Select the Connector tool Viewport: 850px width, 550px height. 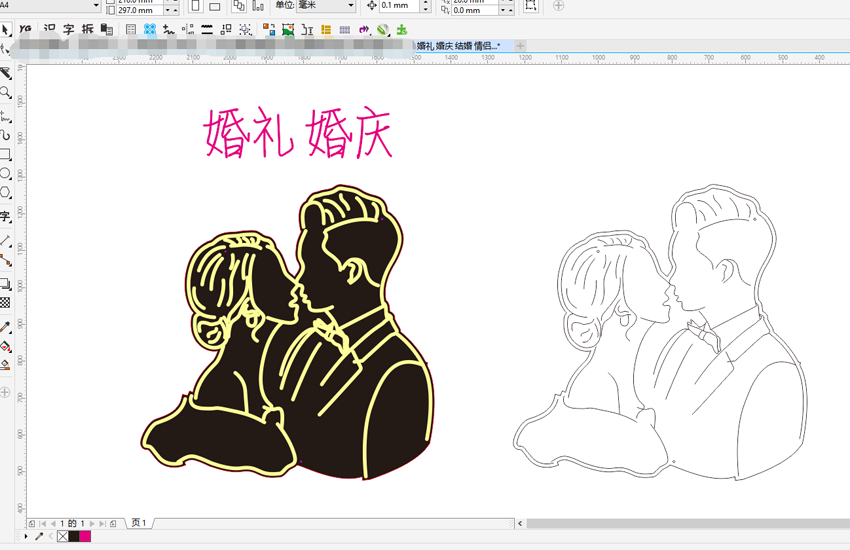(x=5, y=260)
